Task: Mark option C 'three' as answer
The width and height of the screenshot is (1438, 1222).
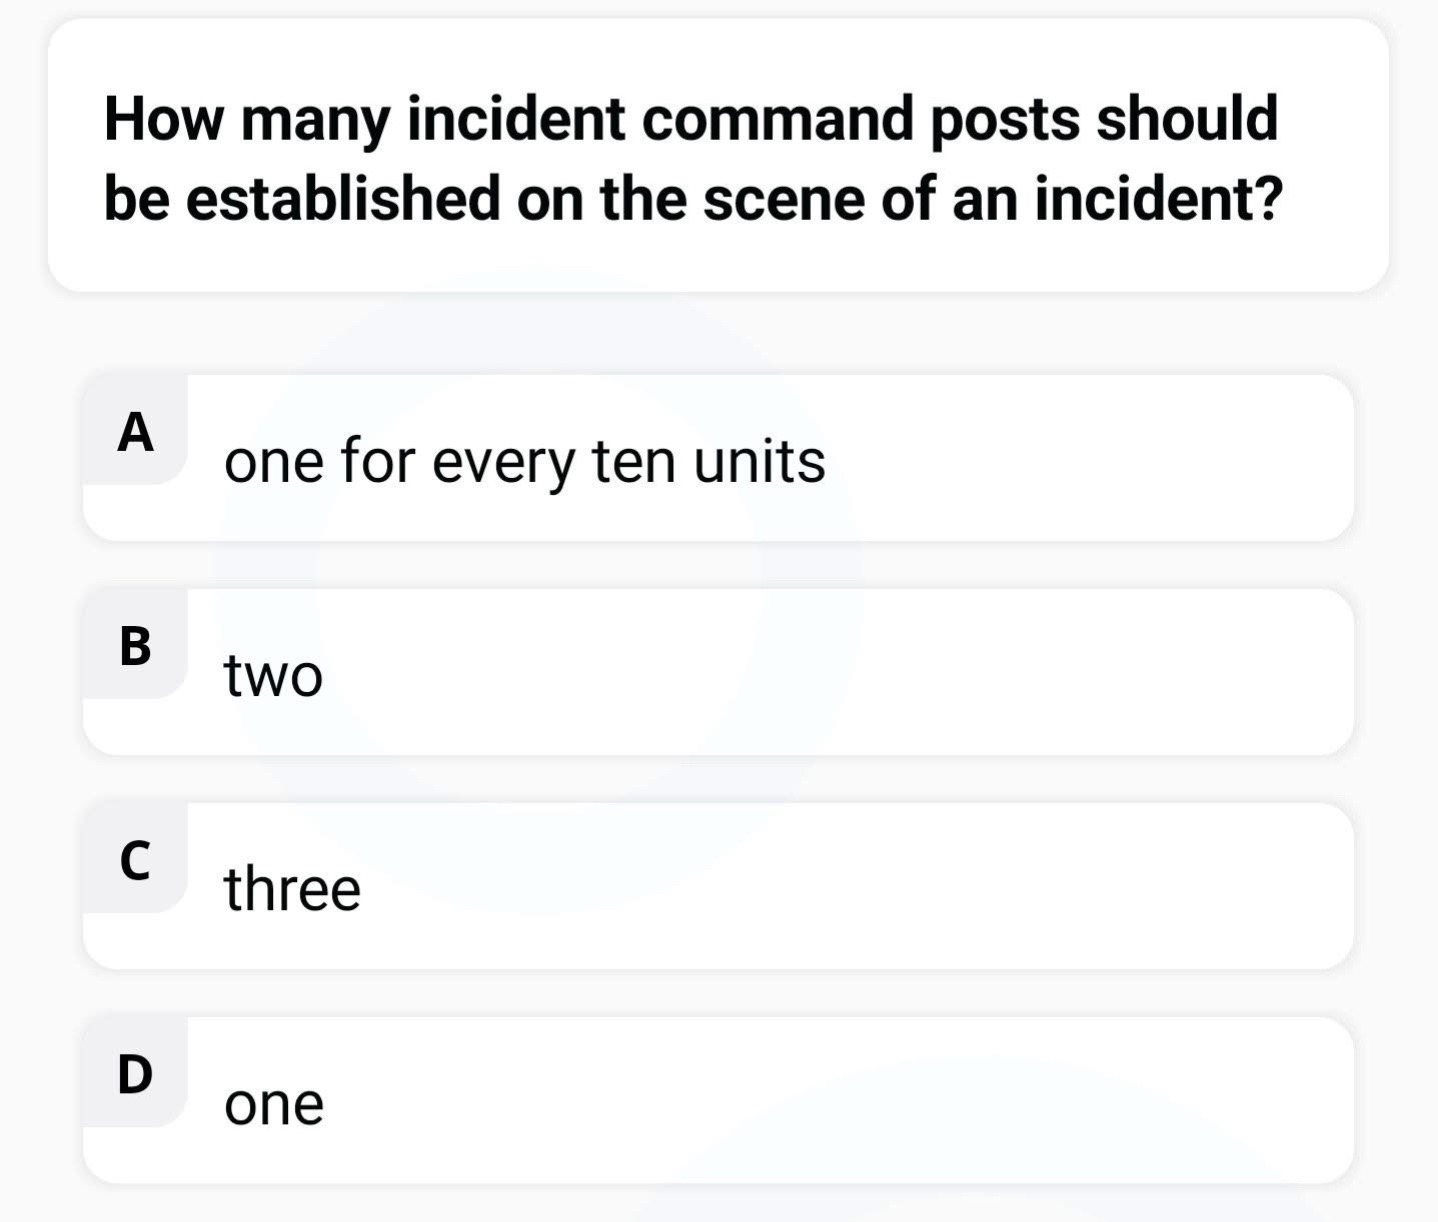Action: 718,886
